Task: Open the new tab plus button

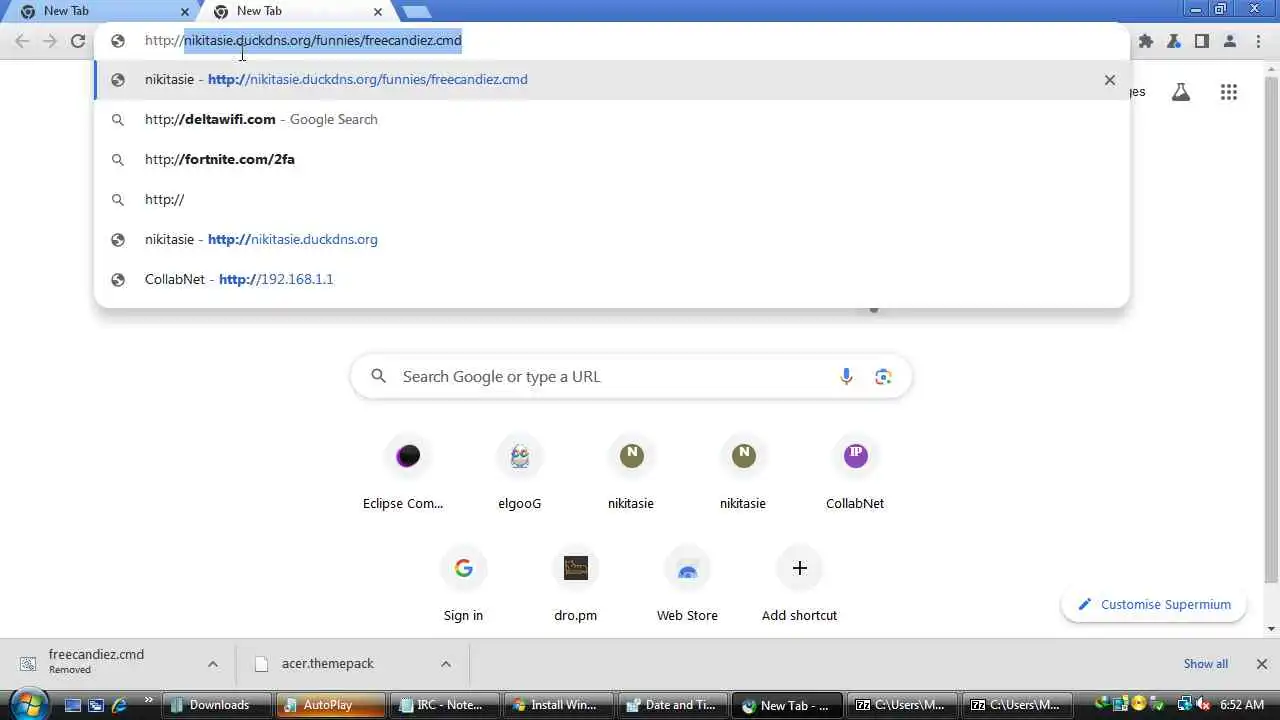Action: click(x=416, y=12)
